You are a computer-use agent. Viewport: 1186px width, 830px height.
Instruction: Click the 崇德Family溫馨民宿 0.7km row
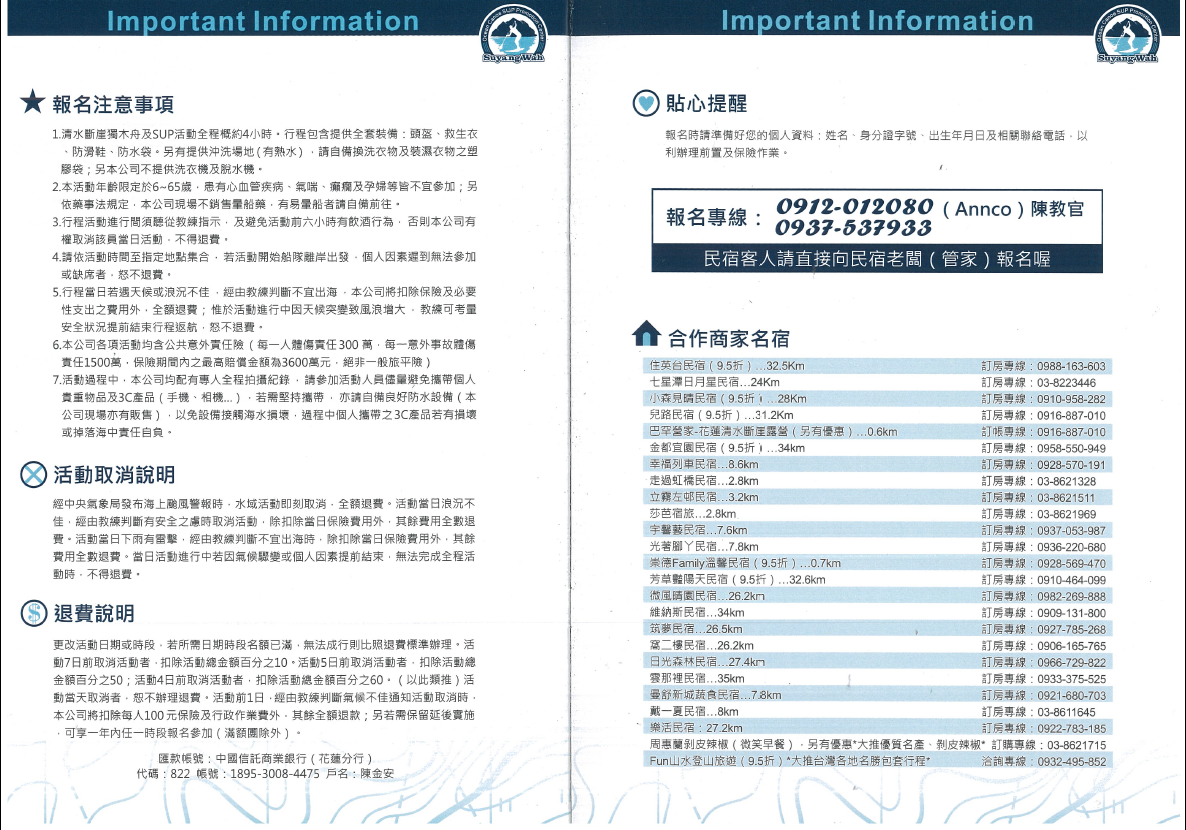pyautogui.click(x=877, y=564)
